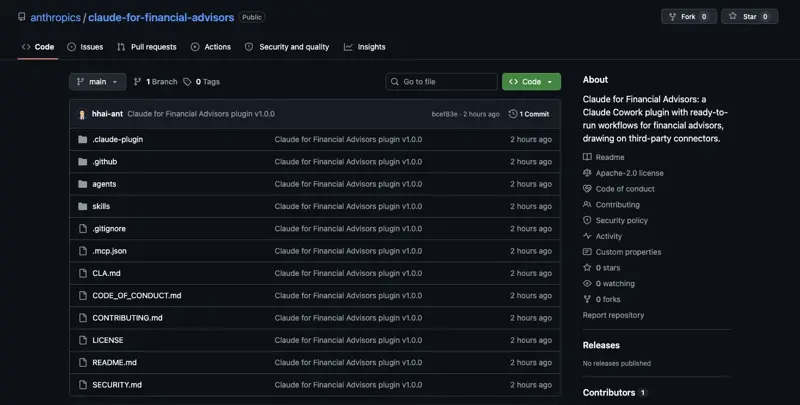Open the LICENSE file name
The height and width of the screenshot is (405, 800).
(x=108, y=340)
